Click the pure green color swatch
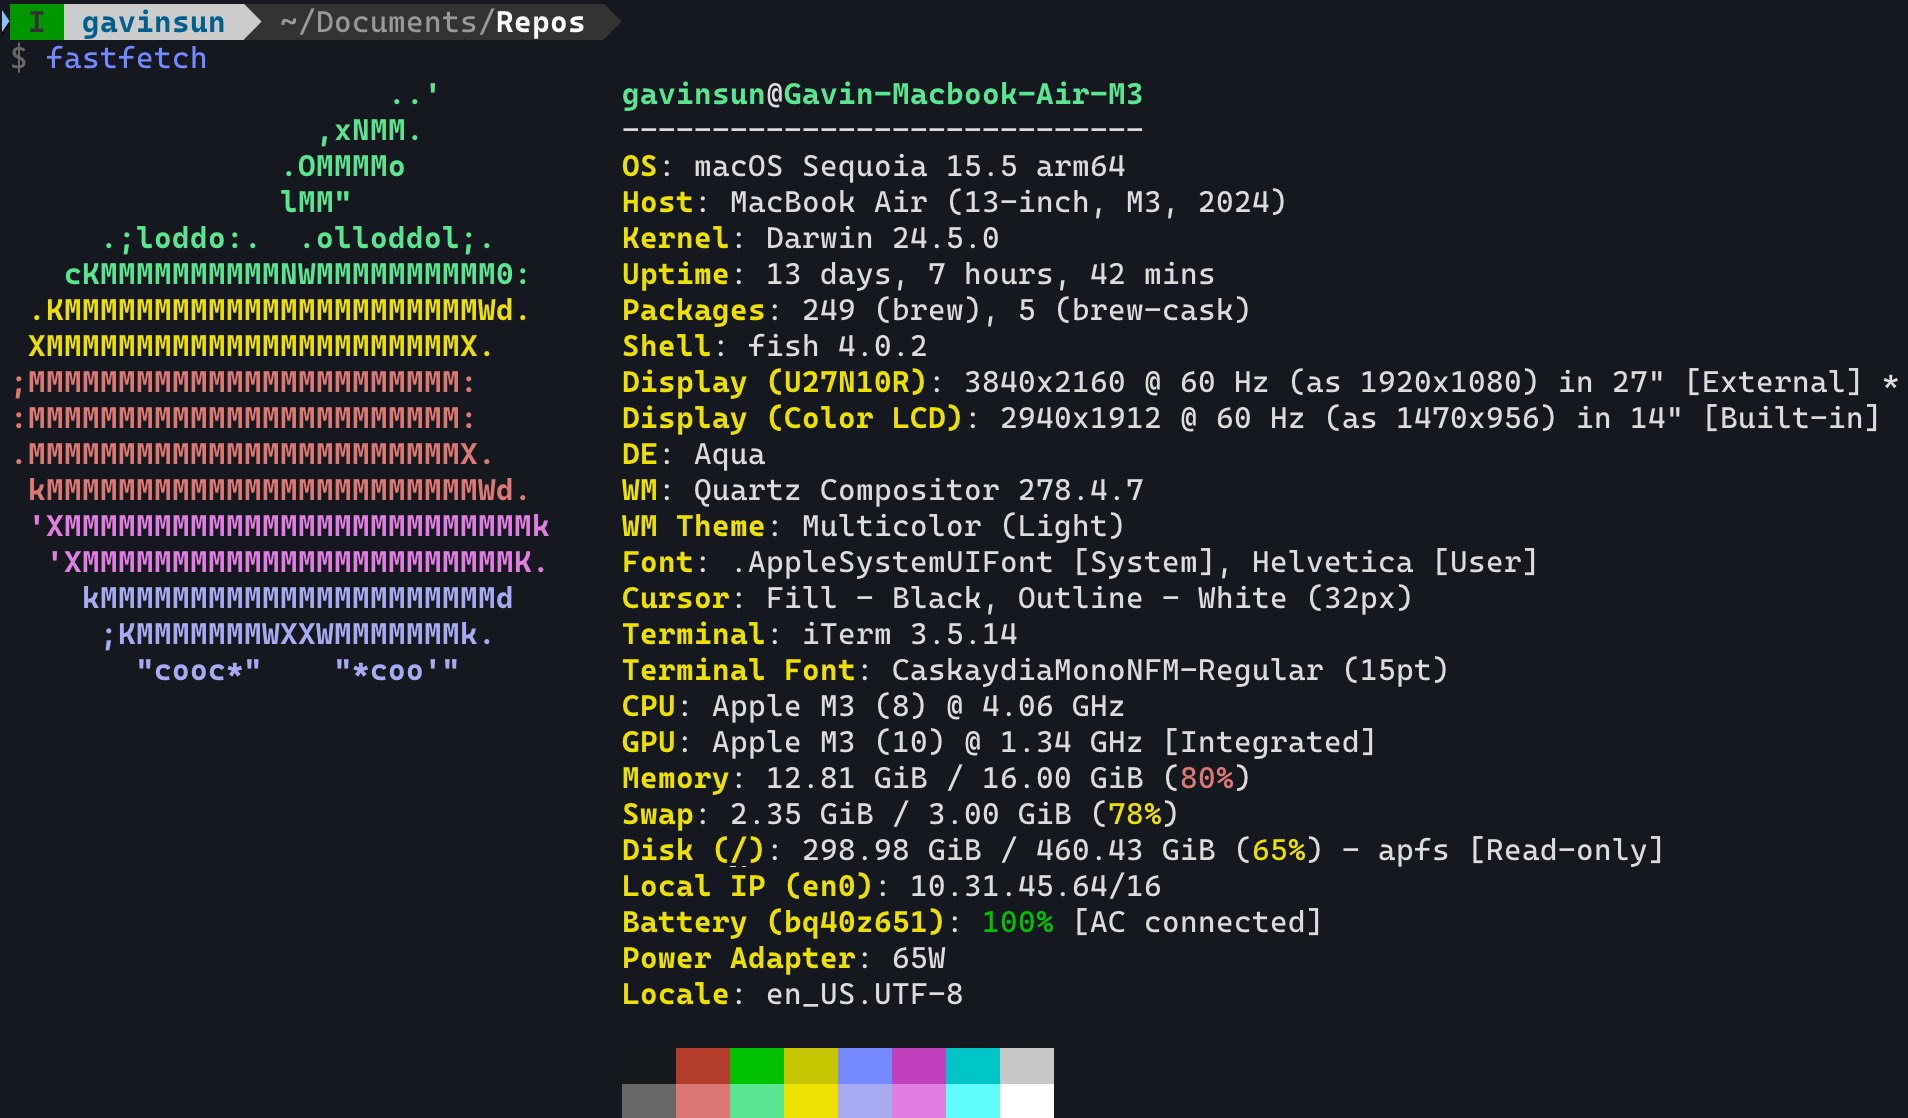This screenshot has width=1908, height=1118. pos(757,1066)
